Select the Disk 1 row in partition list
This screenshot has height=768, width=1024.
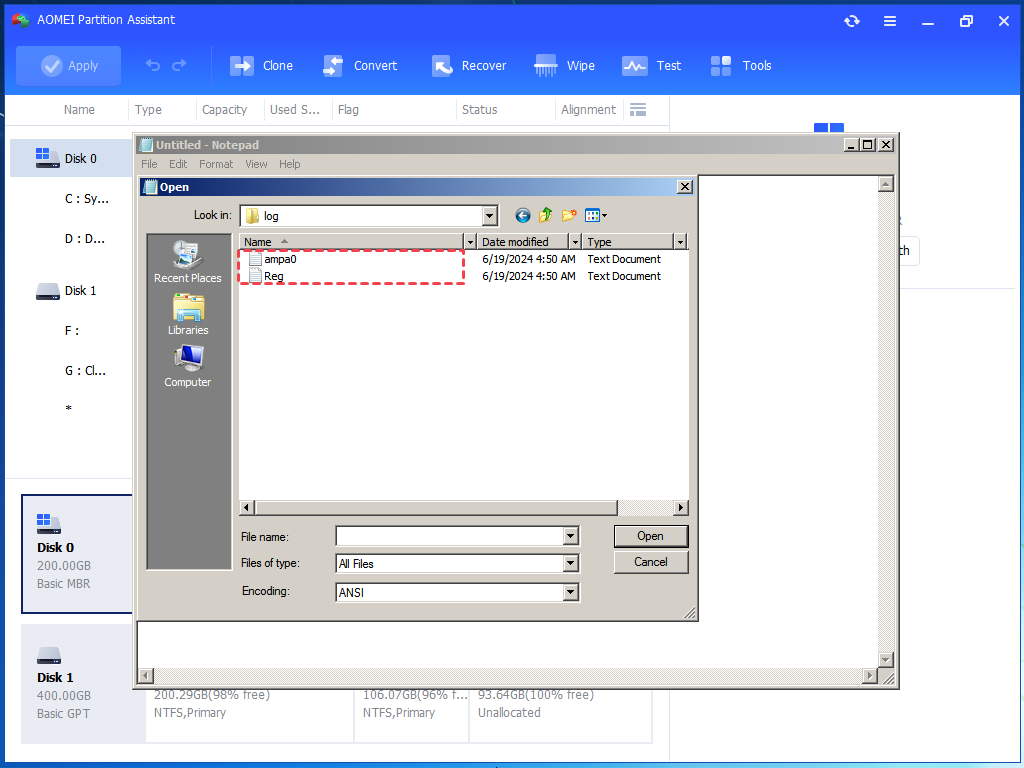pyautogui.click(x=71, y=291)
